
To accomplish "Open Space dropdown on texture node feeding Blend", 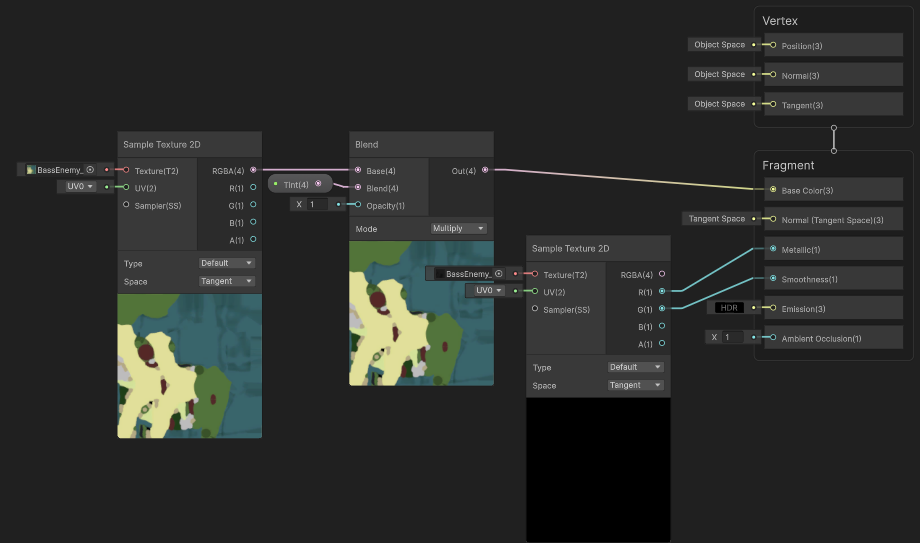I will [227, 281].
